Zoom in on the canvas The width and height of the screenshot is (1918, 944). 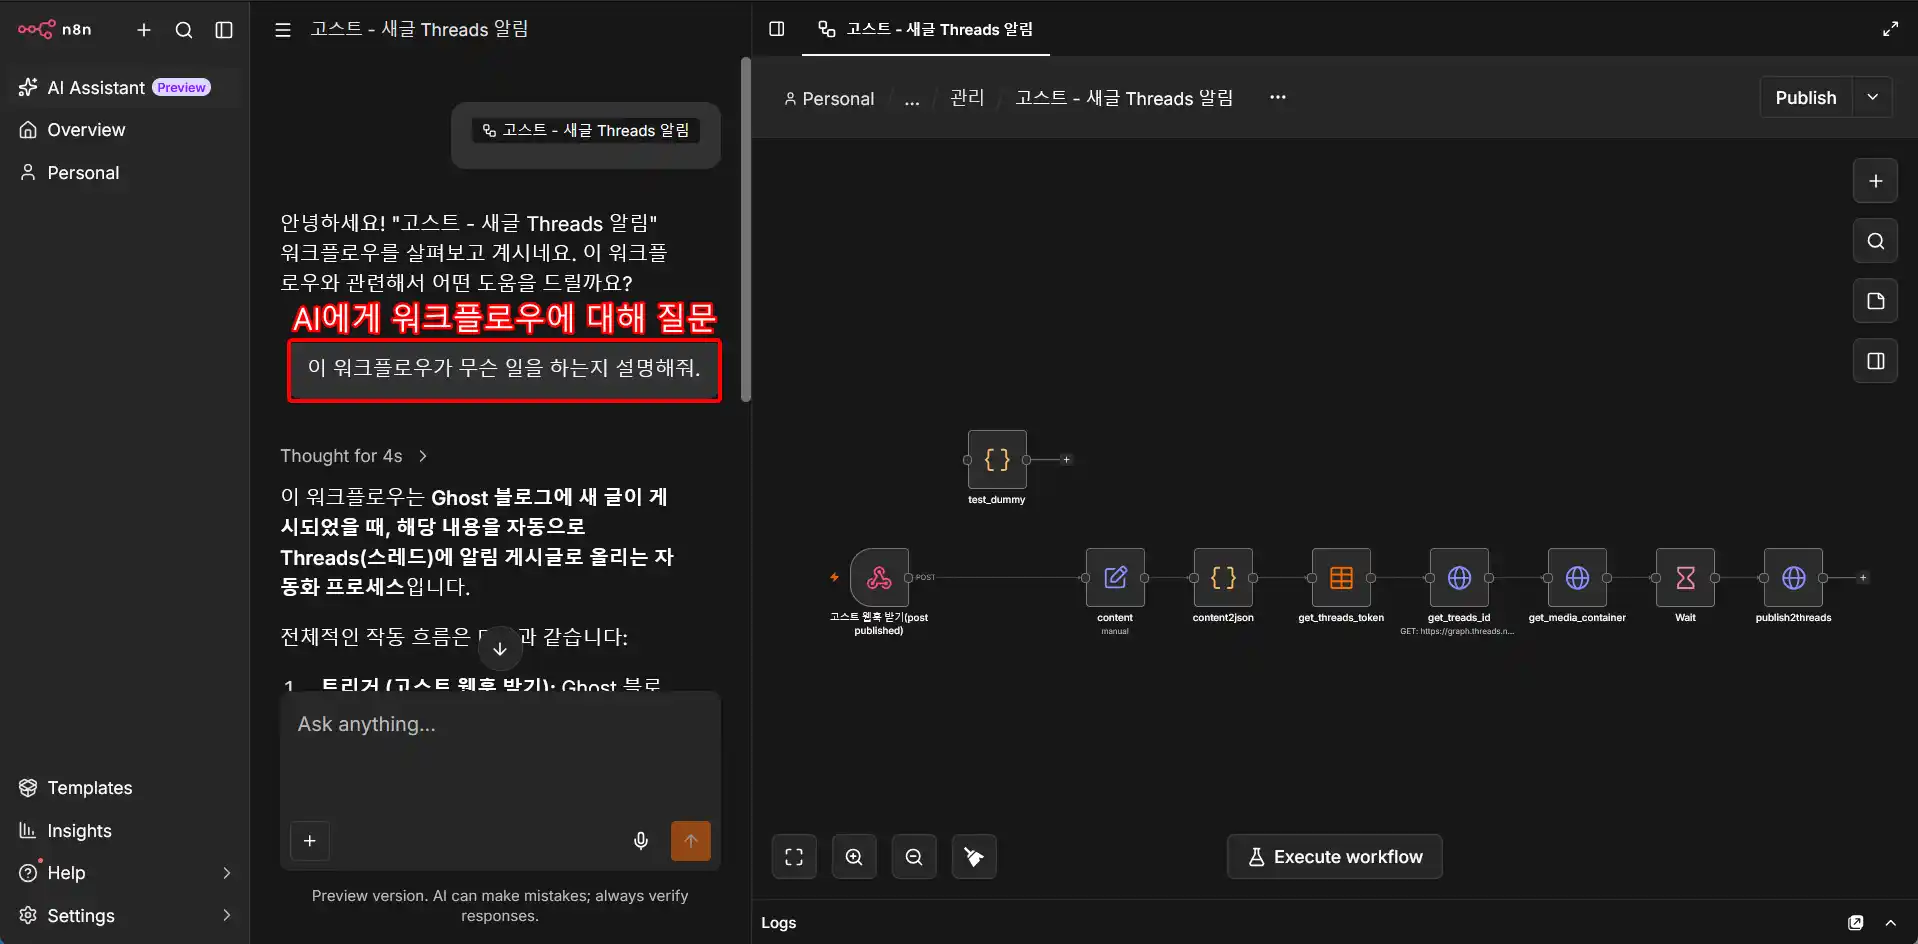tap(854, 857)
